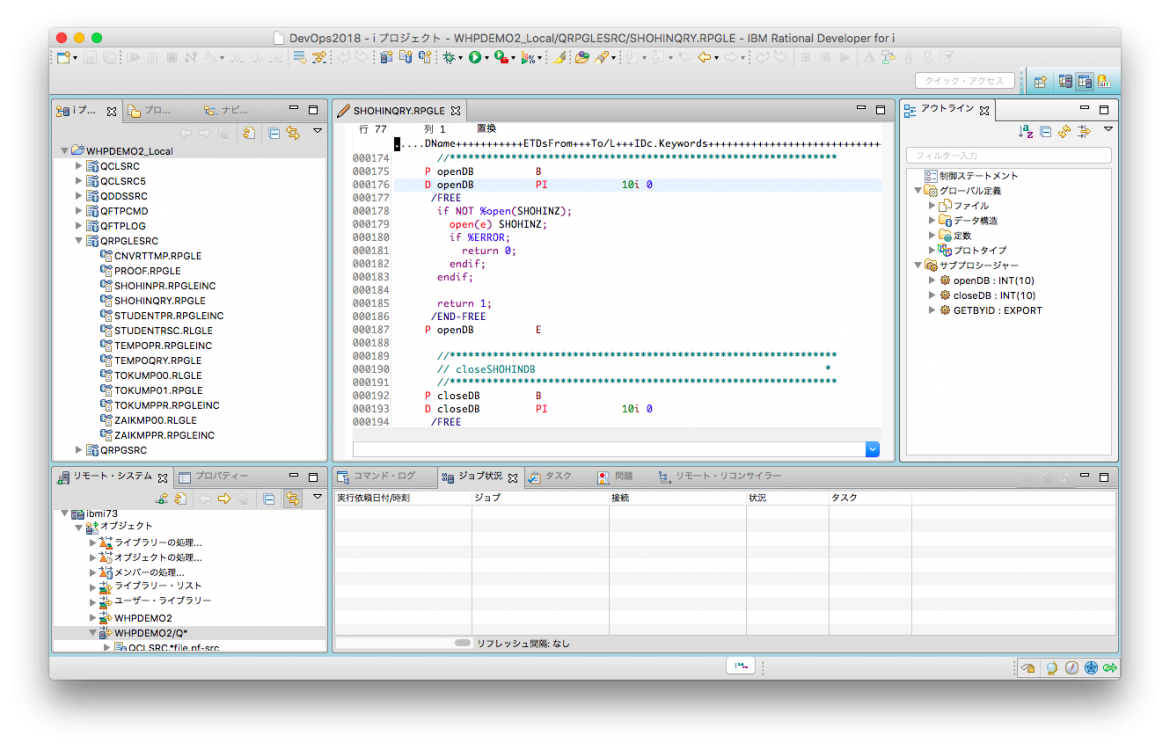Toggle Link with Editor in project view
This screenshot has height=750, width=1170.
tap(293, 132)
